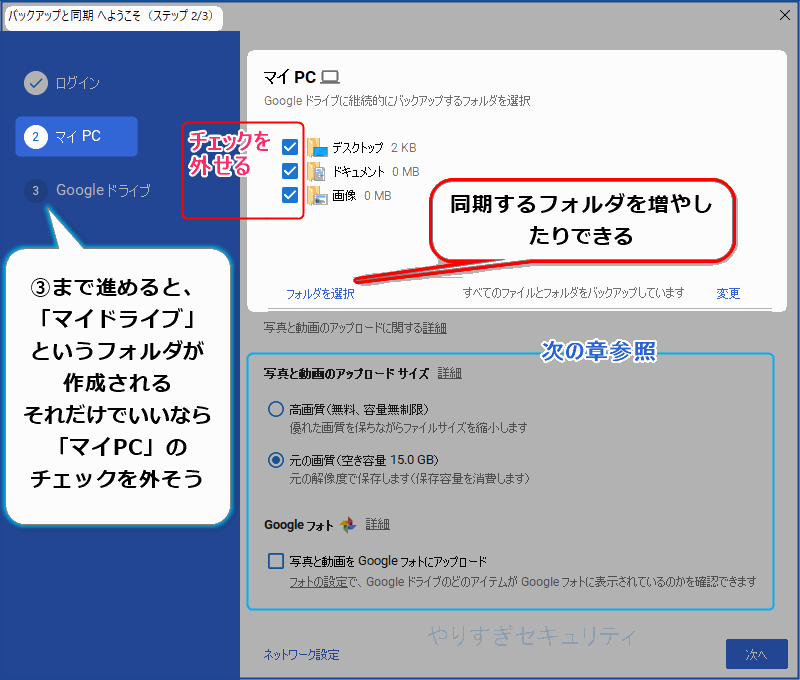Enable 写真と動画を Google フォトにアップロード checkbox

[x=276, y=561]
